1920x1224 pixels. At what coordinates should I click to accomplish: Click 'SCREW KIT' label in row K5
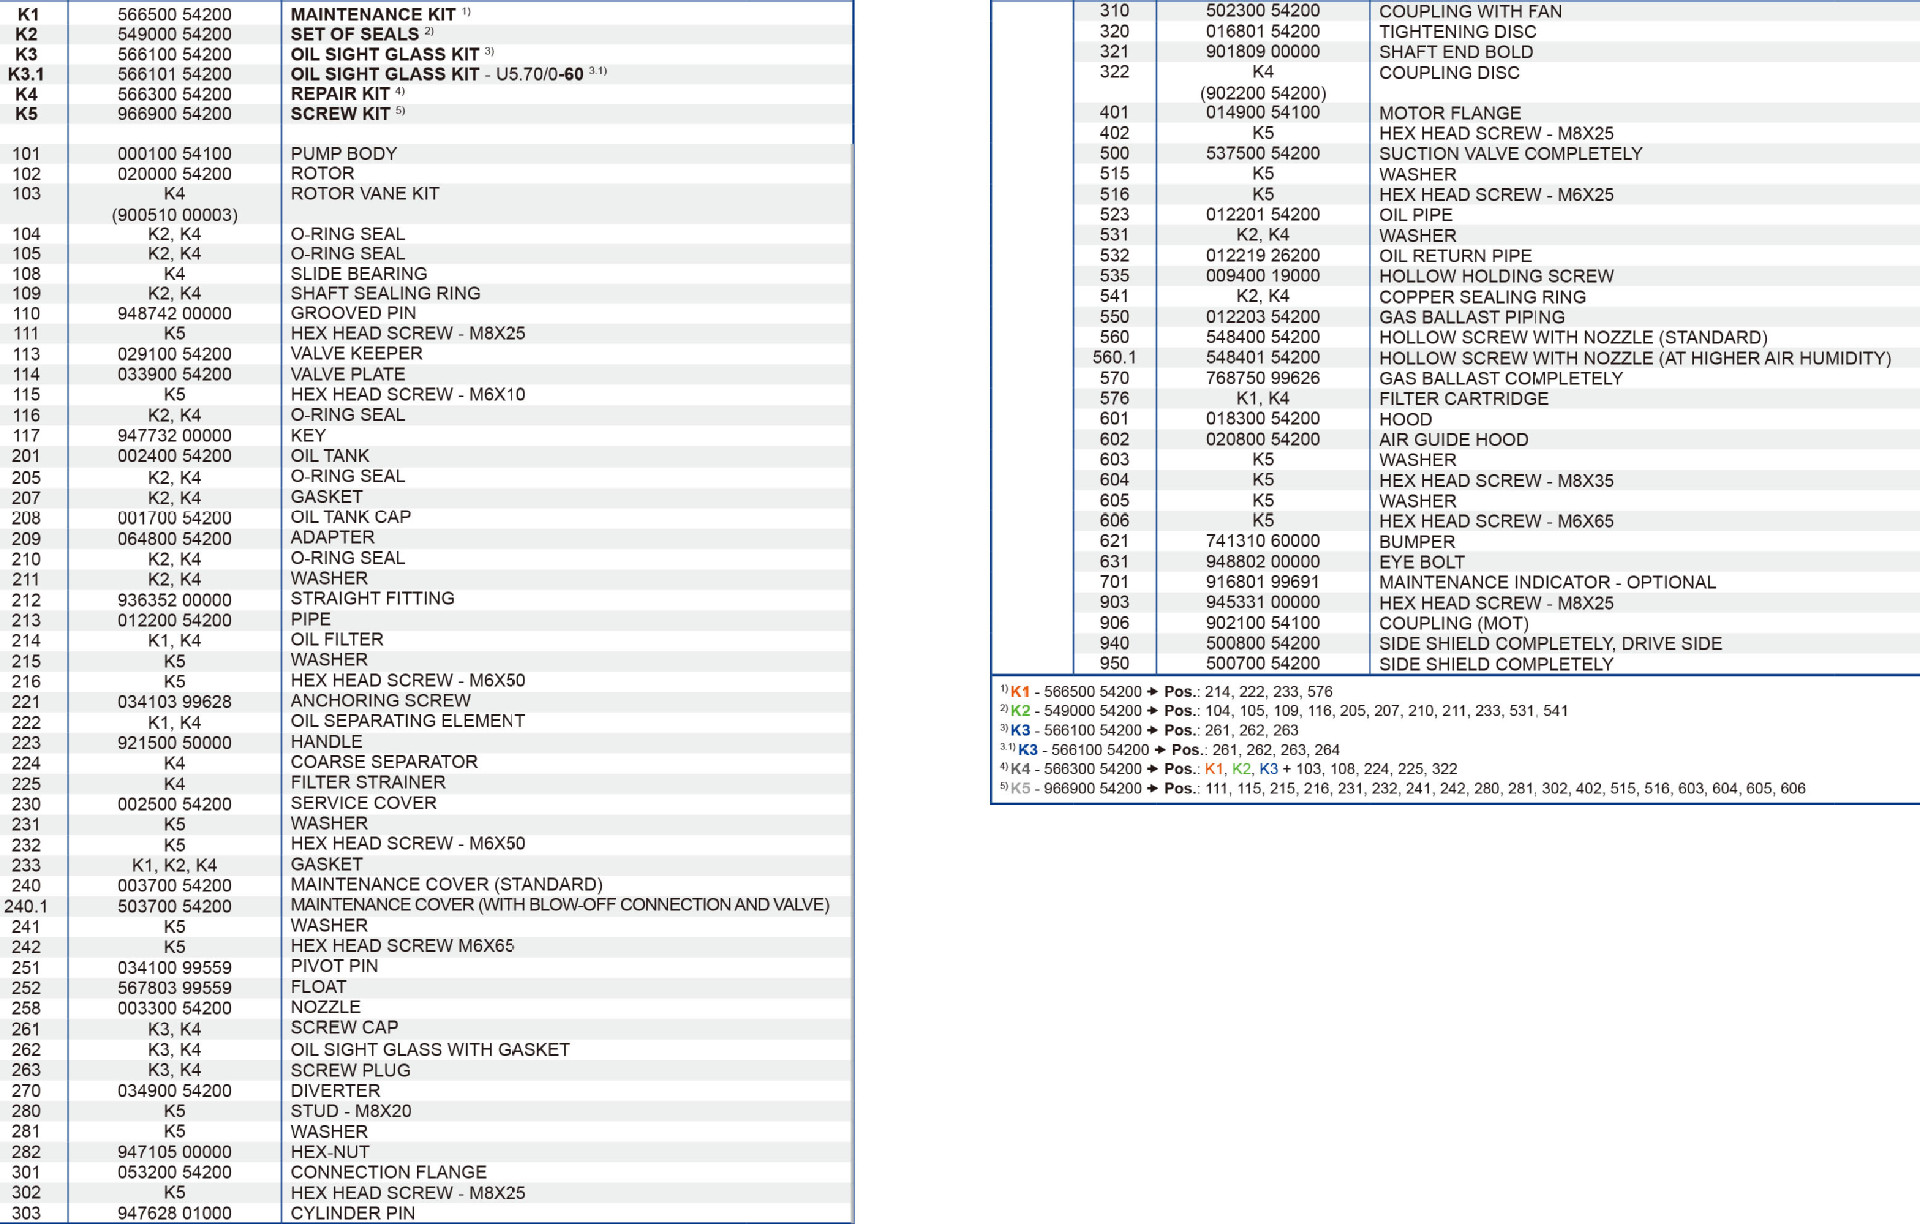pyautogui.click(x=340, y=114)
